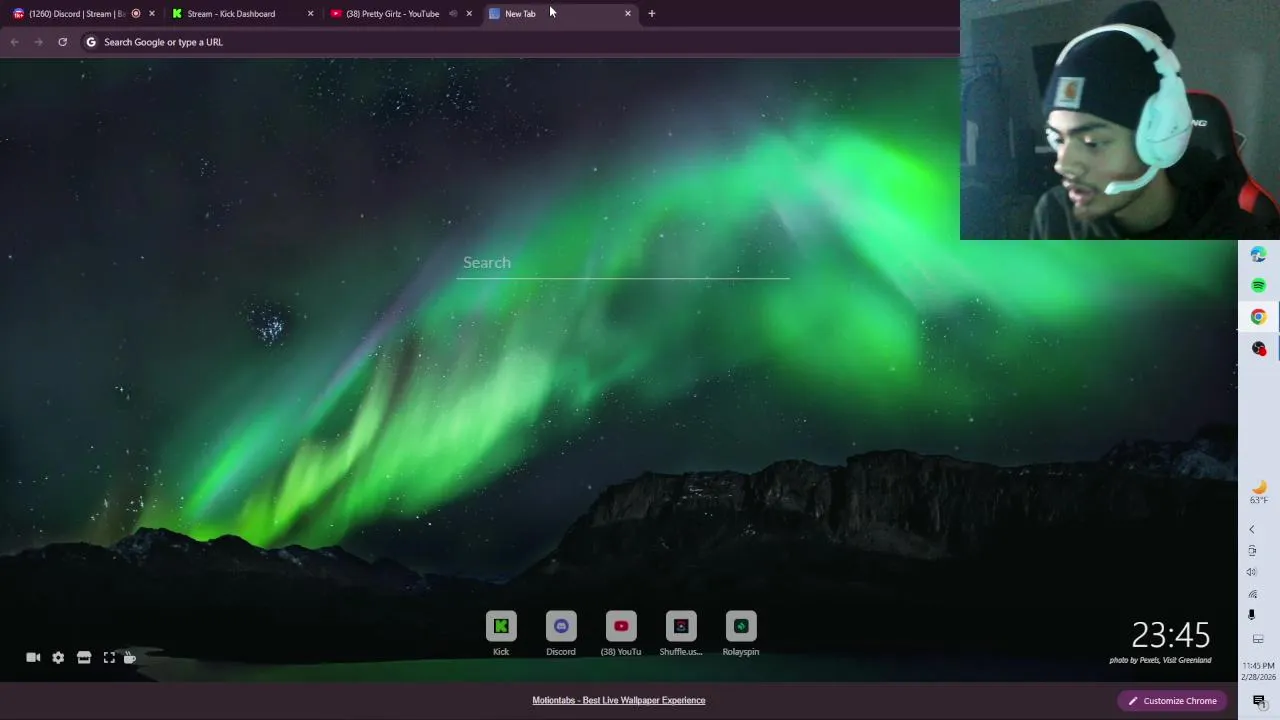Screen dimensions: 1280x720
Task: Click the photo by Pexels, Visit Greenland credit
Action: (1160, 660)
